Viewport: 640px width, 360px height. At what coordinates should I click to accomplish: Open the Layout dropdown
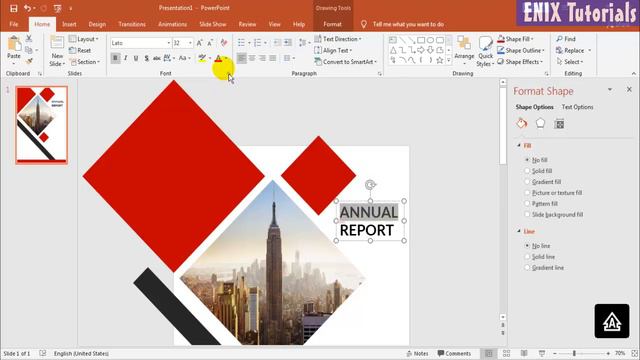click(x=84, y=39)
